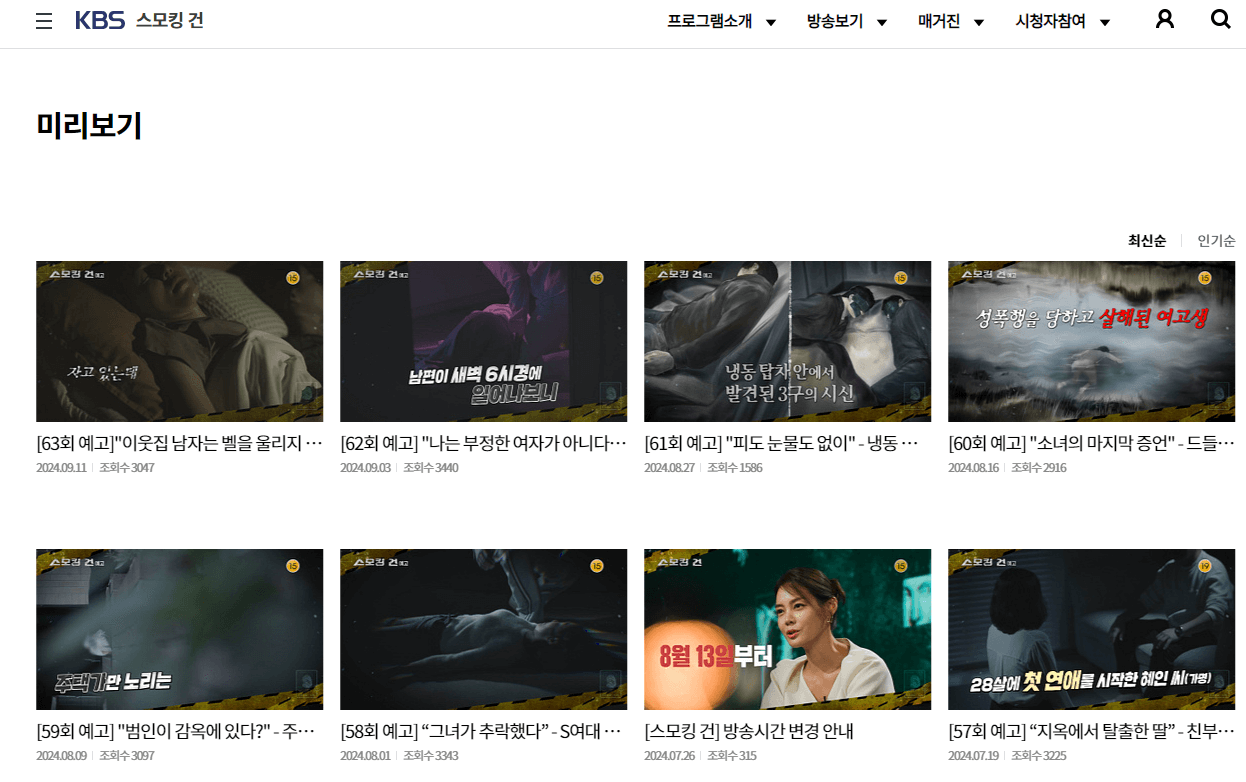
Task: Click the 15 rating badge on episode 59 thumbnail
Action: click(x=293, y=566)
